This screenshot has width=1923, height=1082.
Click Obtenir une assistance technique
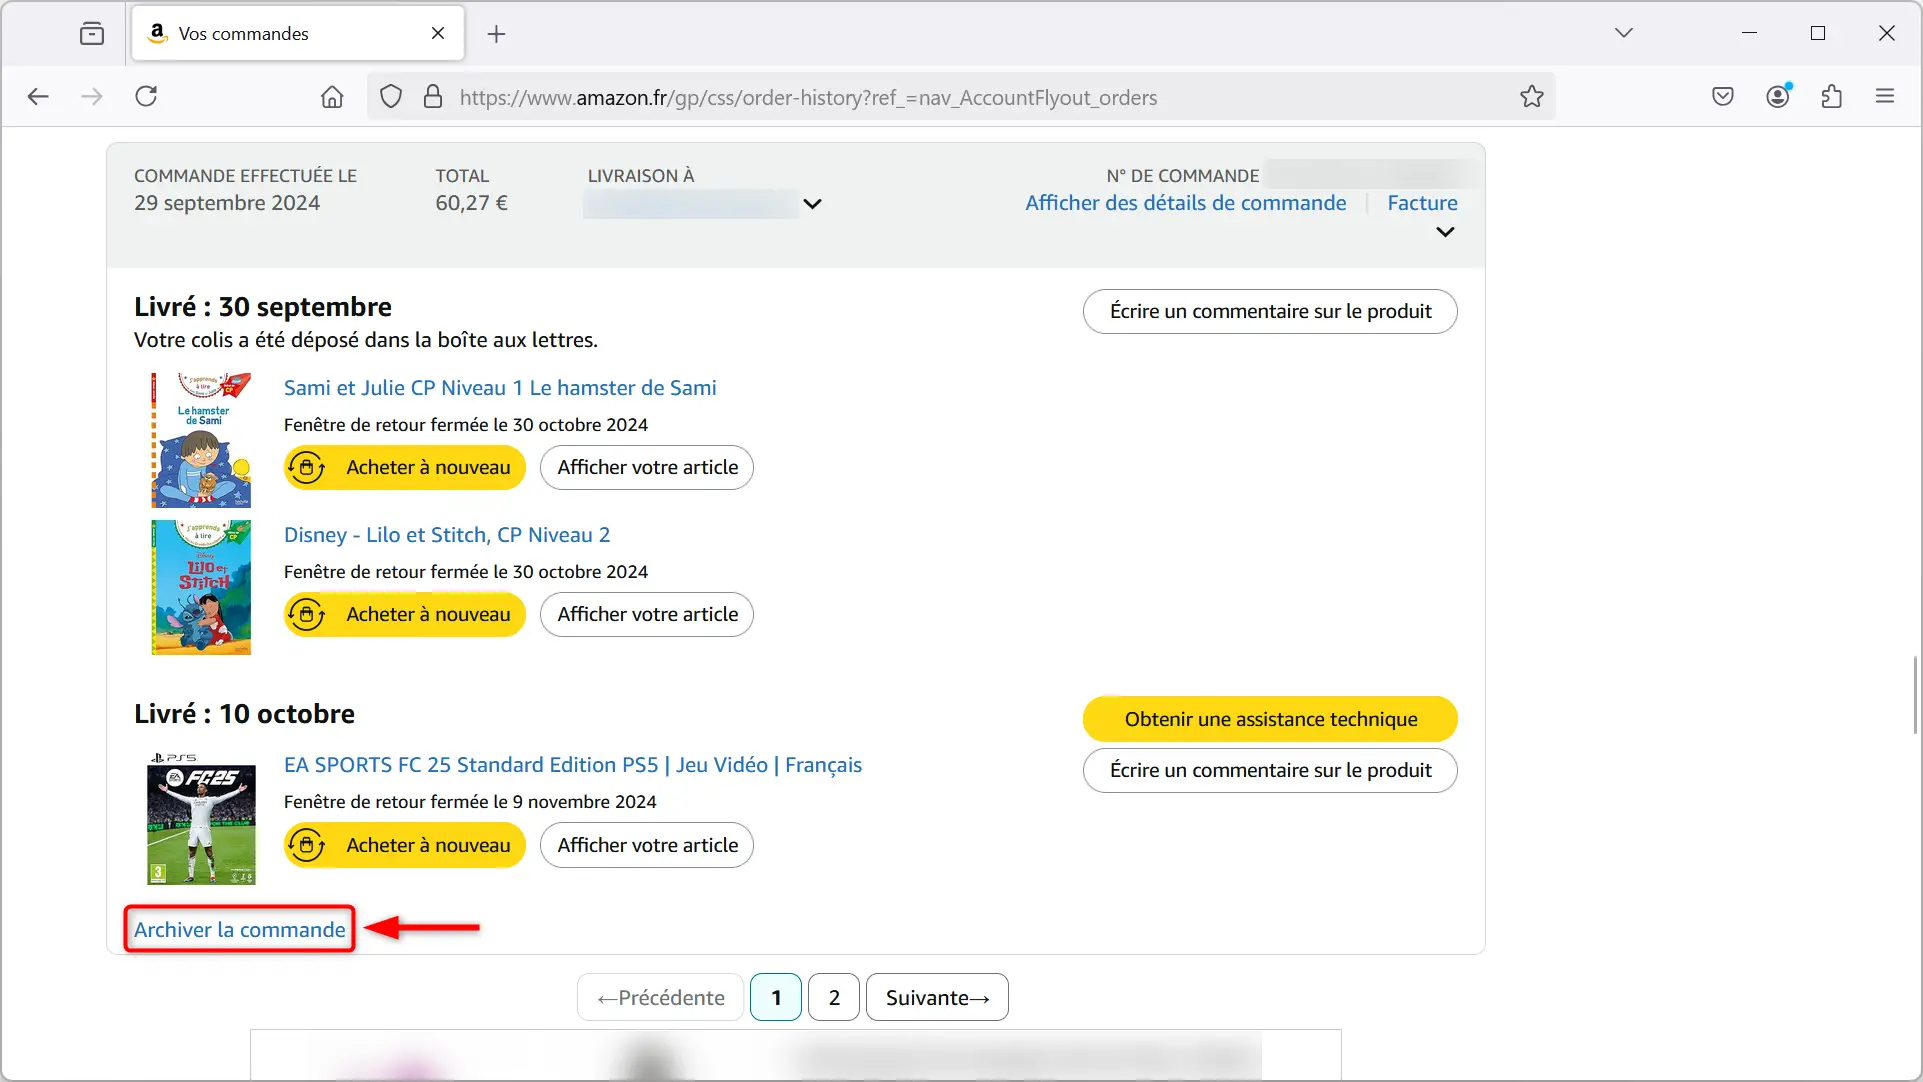click(1270, 719)
